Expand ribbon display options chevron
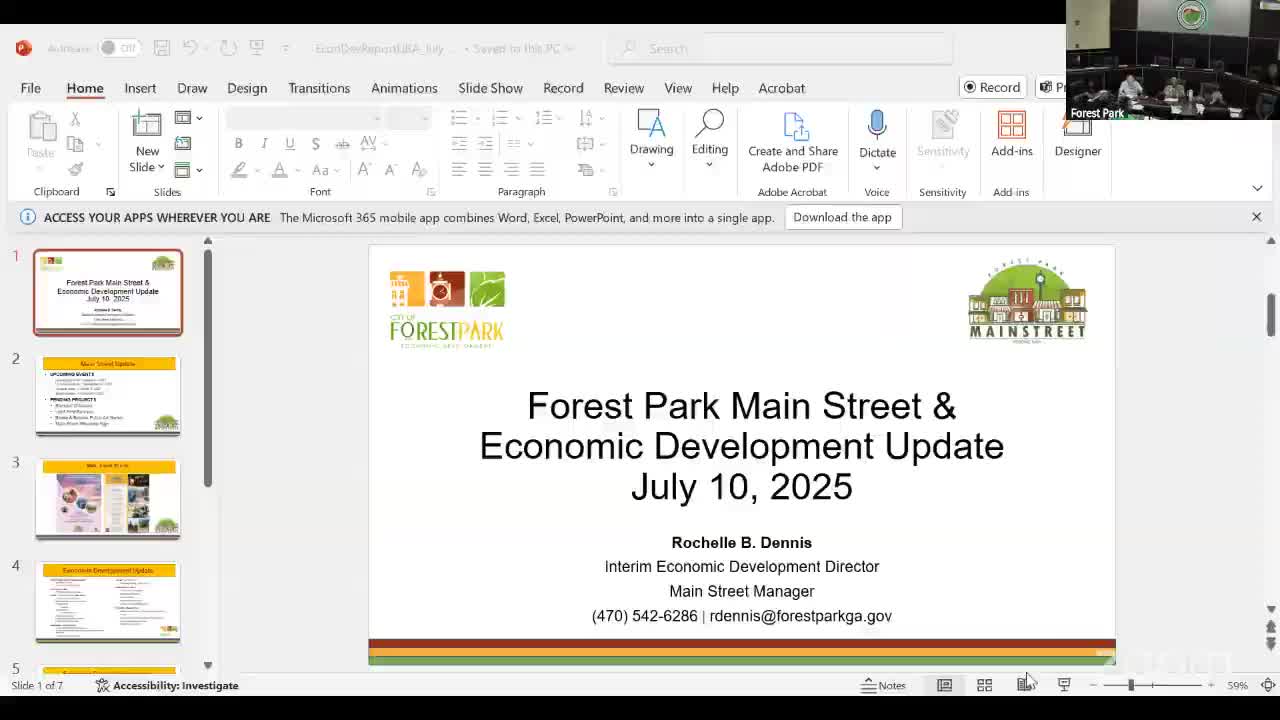 click(1257, 189)
